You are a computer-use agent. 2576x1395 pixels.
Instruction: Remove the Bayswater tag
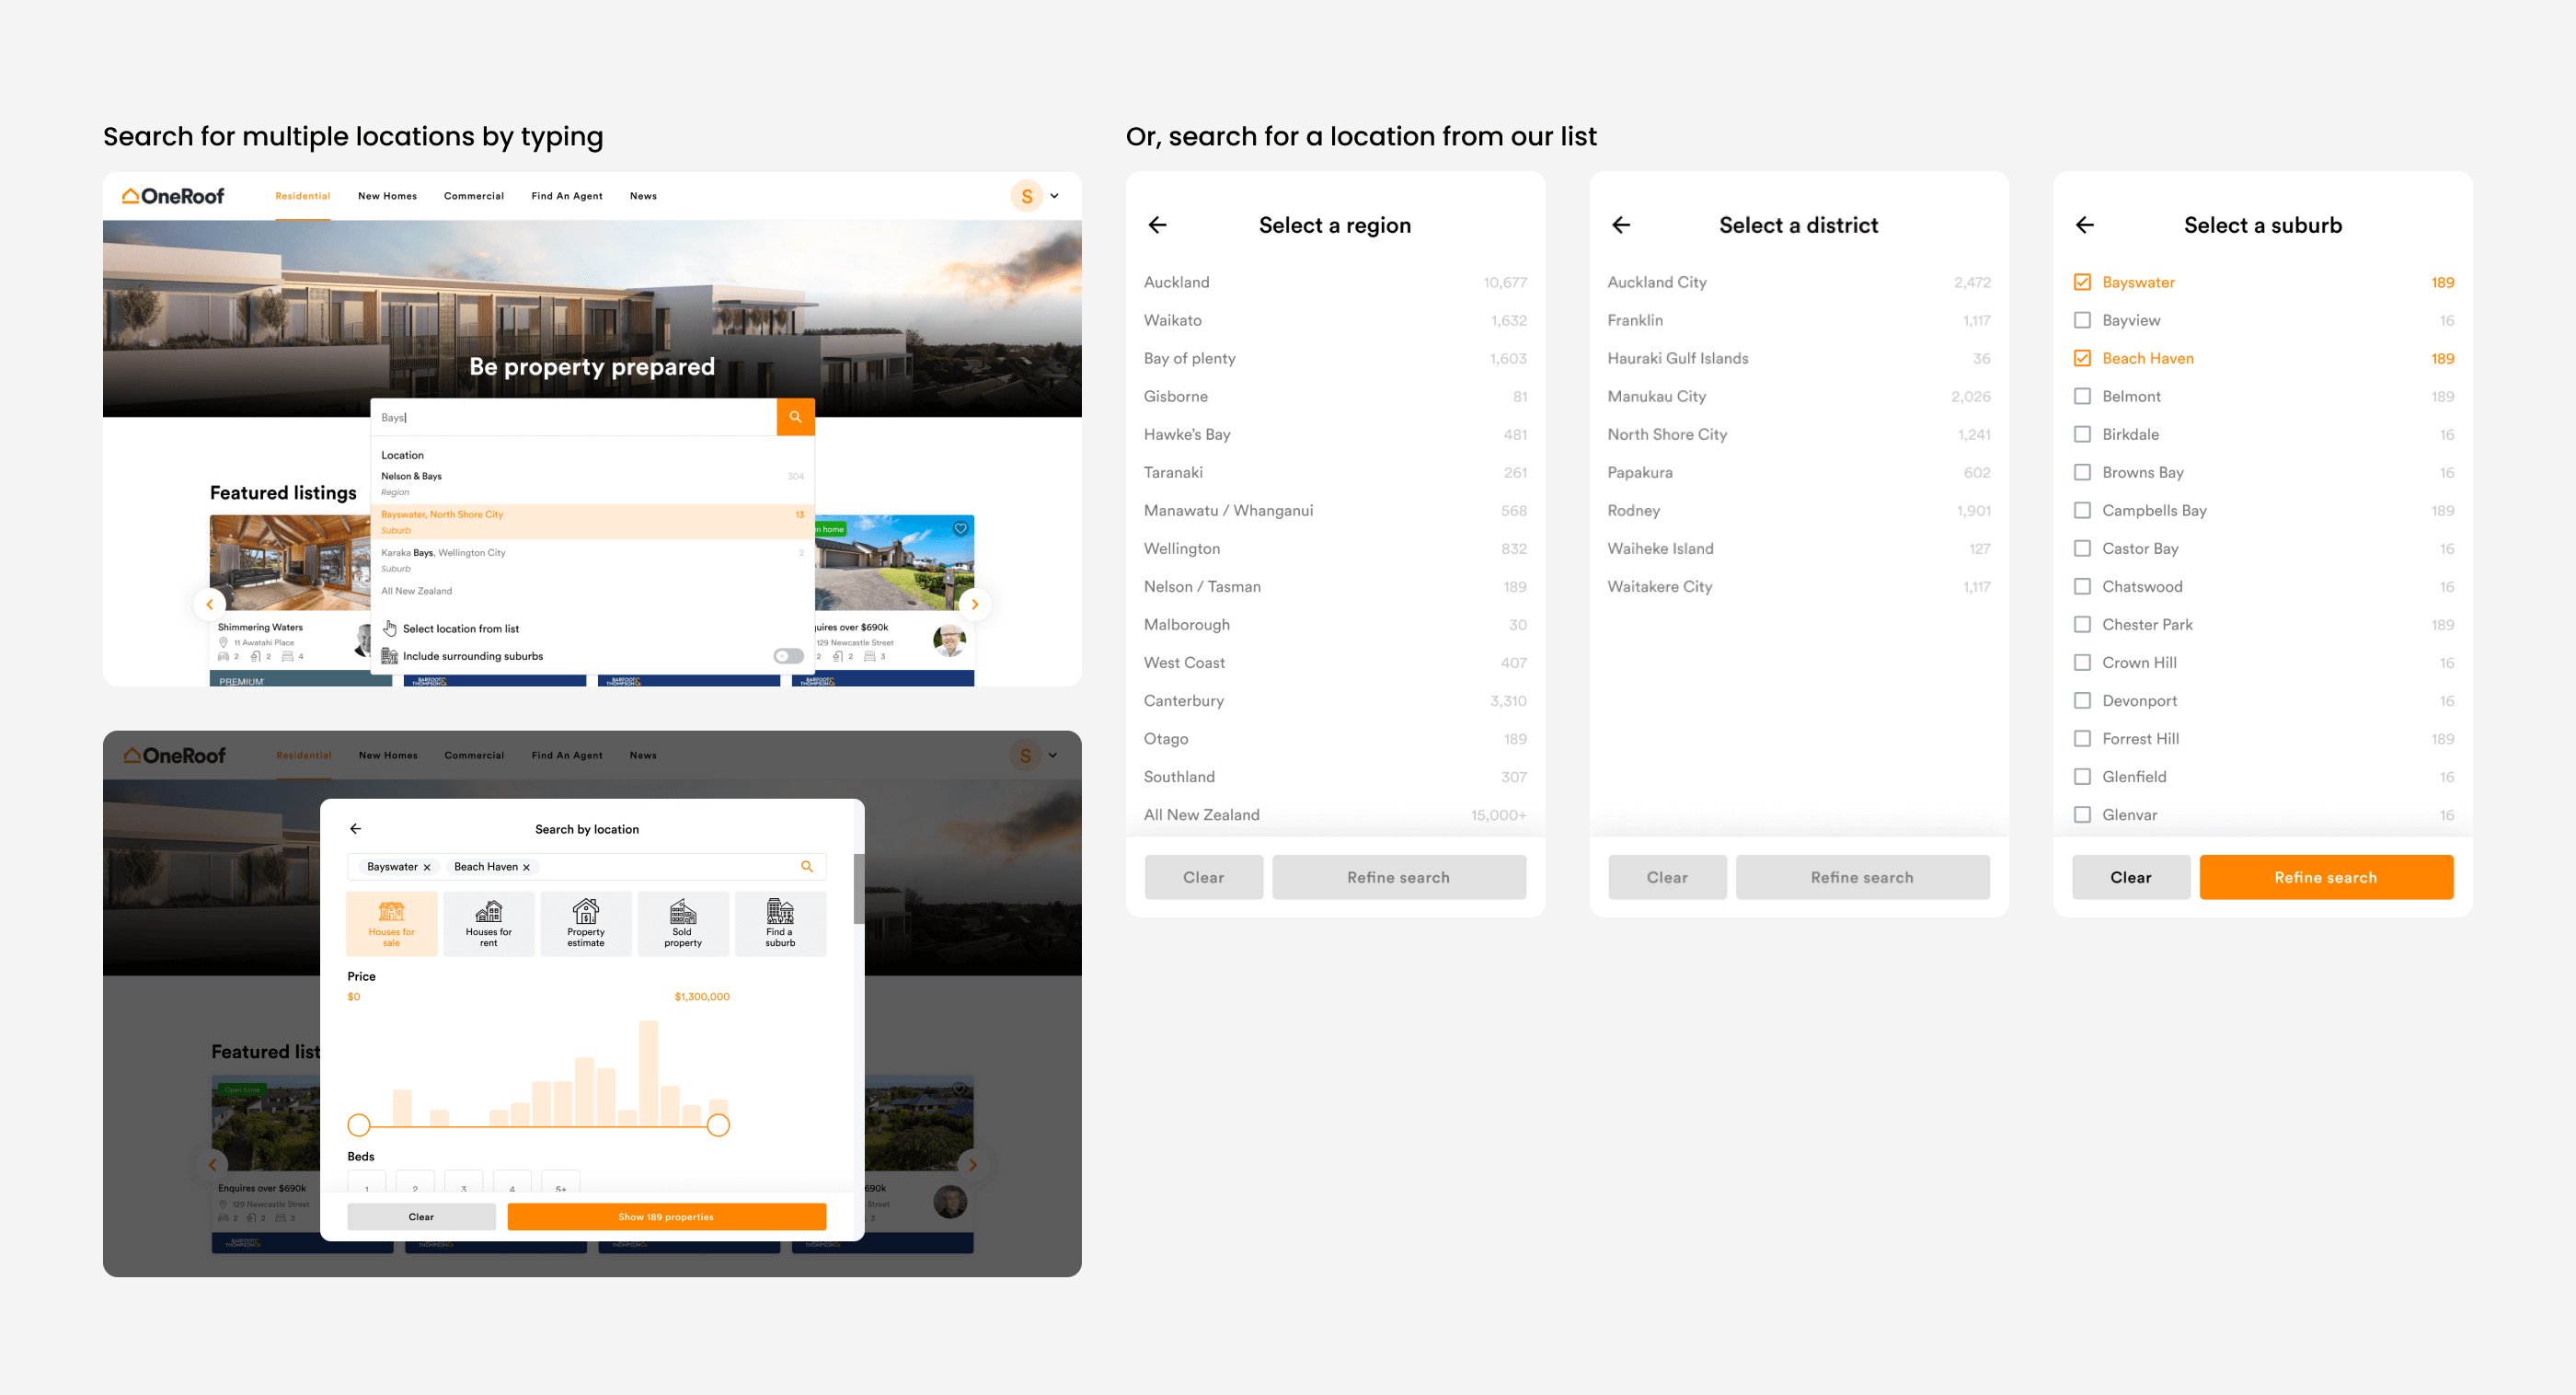427,867
